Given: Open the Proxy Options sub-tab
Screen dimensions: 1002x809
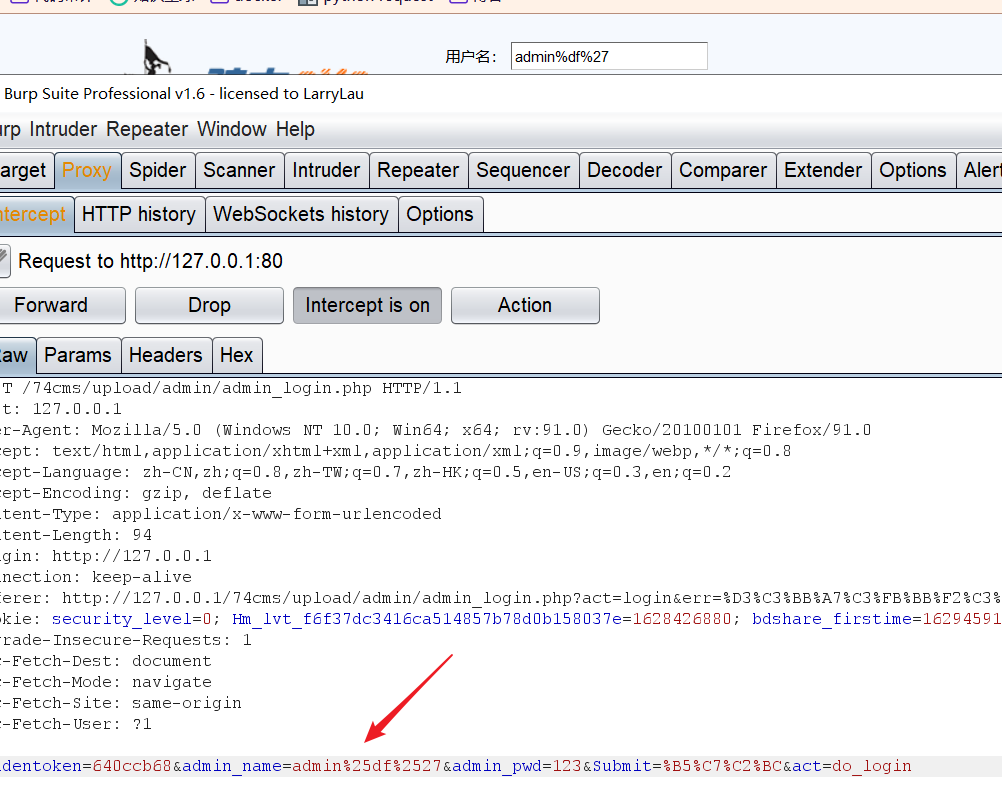Looking at the screenshot, I should [x=440, y=214].
